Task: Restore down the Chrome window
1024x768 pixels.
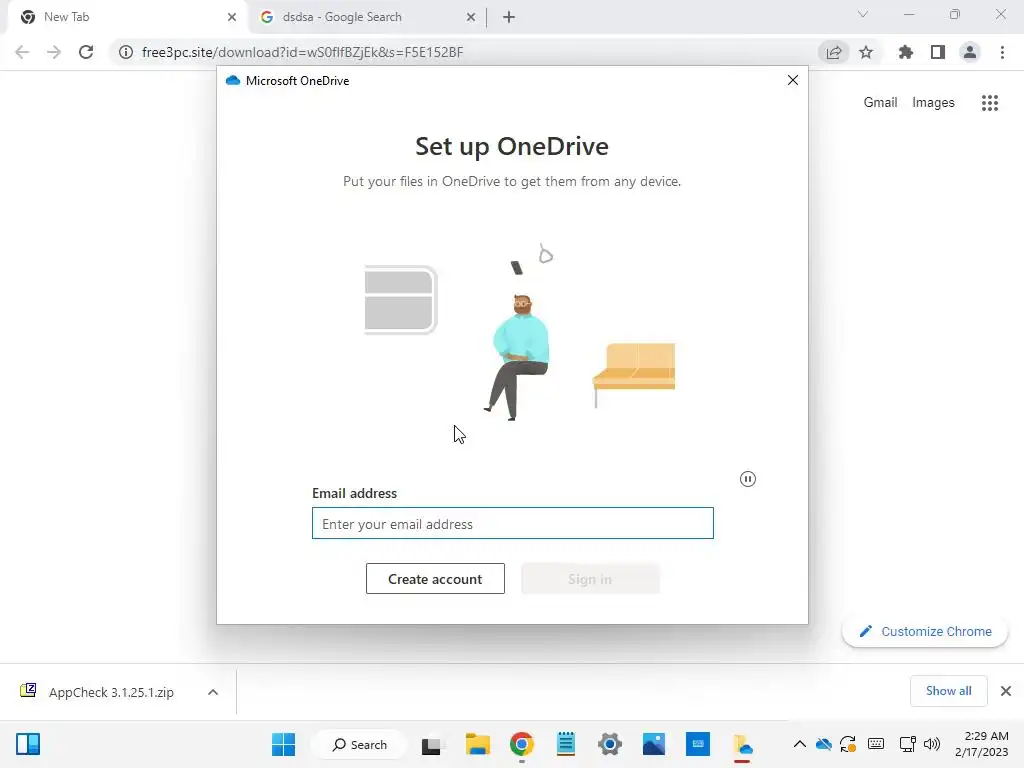Action: [x=955, y=14]
